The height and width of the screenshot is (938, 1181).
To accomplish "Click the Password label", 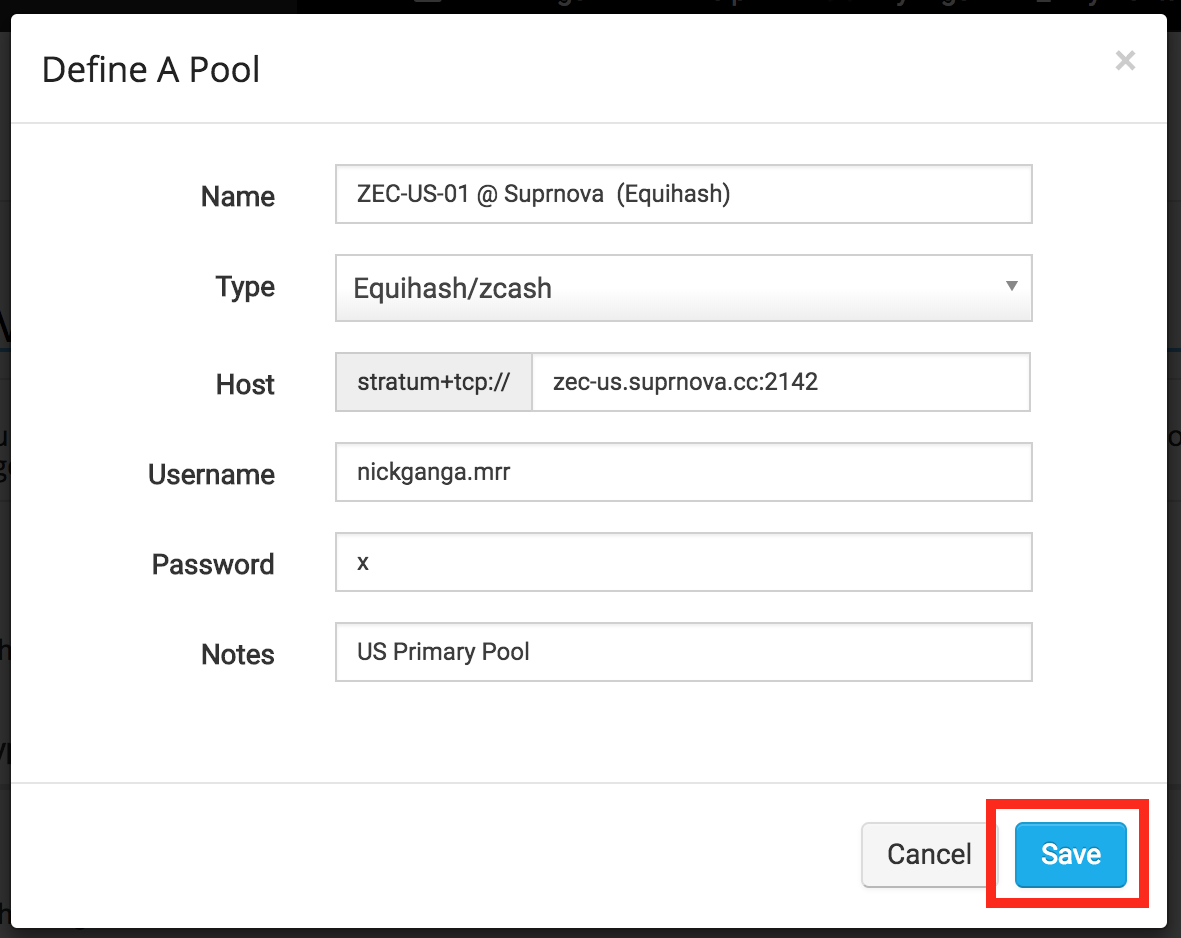I will coord(212,564).
